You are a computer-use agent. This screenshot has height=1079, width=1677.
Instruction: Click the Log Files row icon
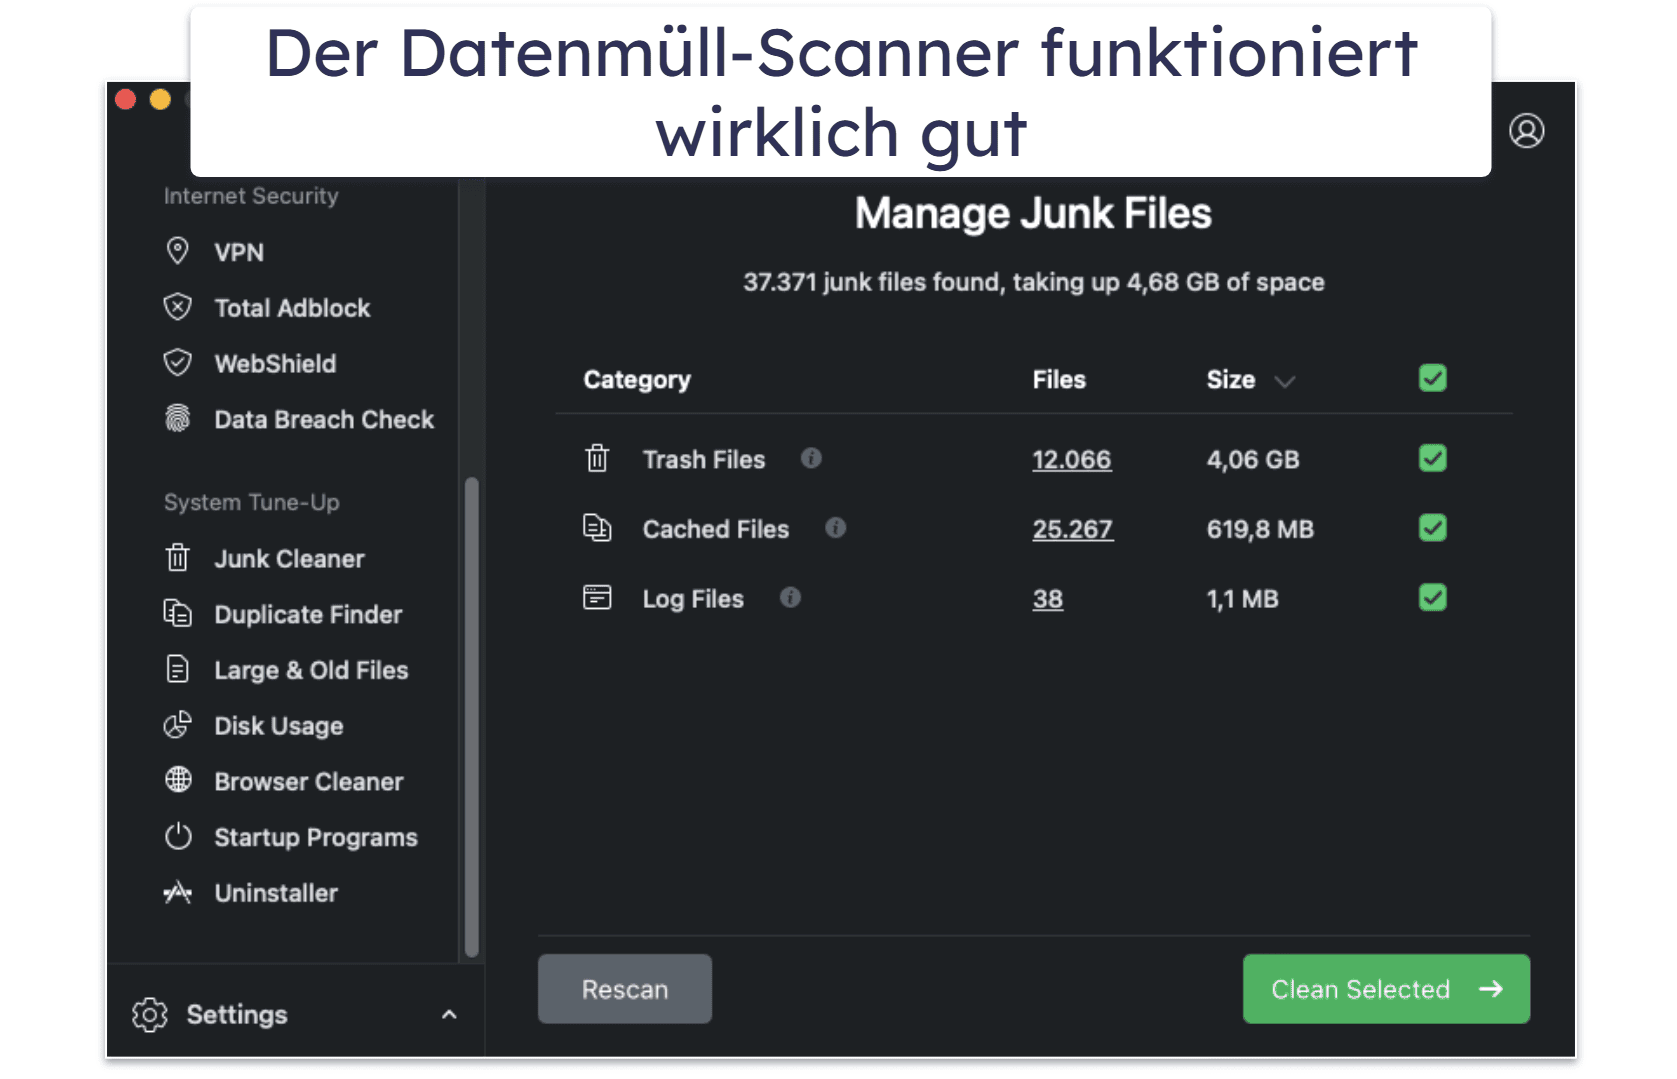pos(597,597)
